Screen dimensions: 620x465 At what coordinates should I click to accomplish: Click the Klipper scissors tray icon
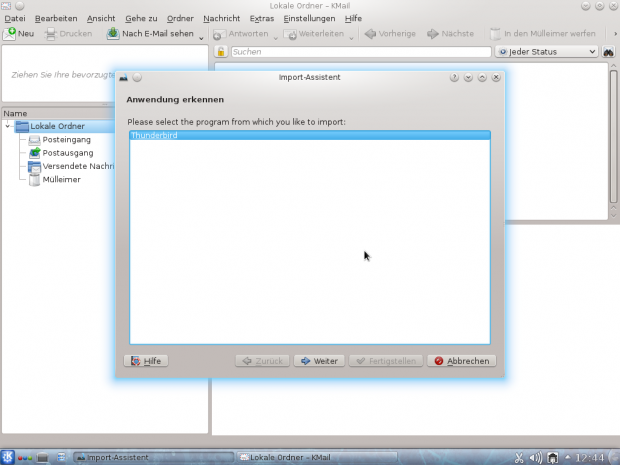point(519,458)
